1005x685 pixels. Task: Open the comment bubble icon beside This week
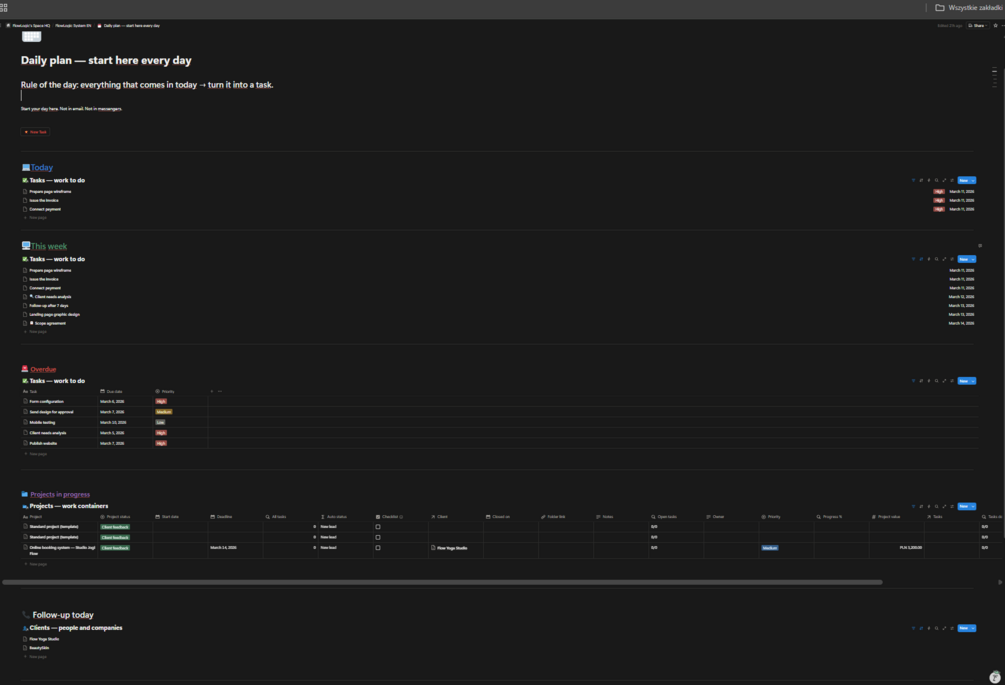(980, 245)
